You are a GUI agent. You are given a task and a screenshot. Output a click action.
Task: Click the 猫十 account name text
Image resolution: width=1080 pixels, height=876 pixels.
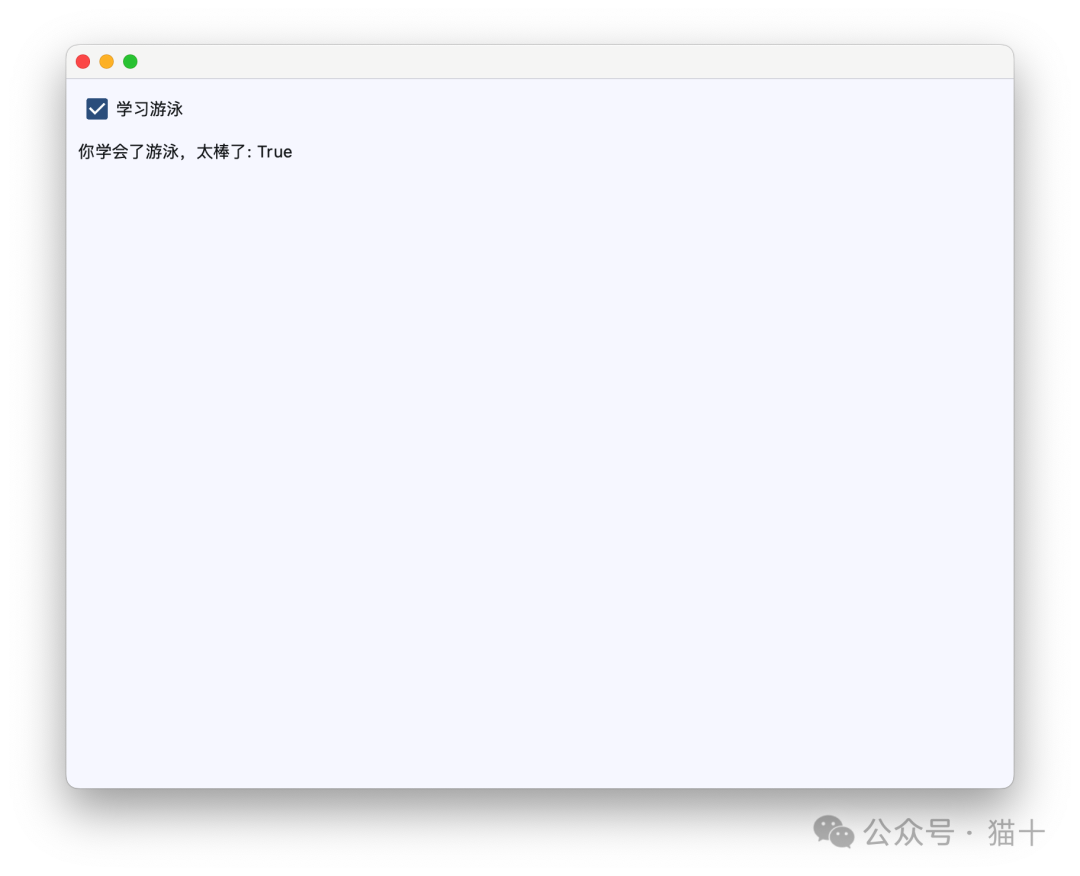tap(1012, 831)
